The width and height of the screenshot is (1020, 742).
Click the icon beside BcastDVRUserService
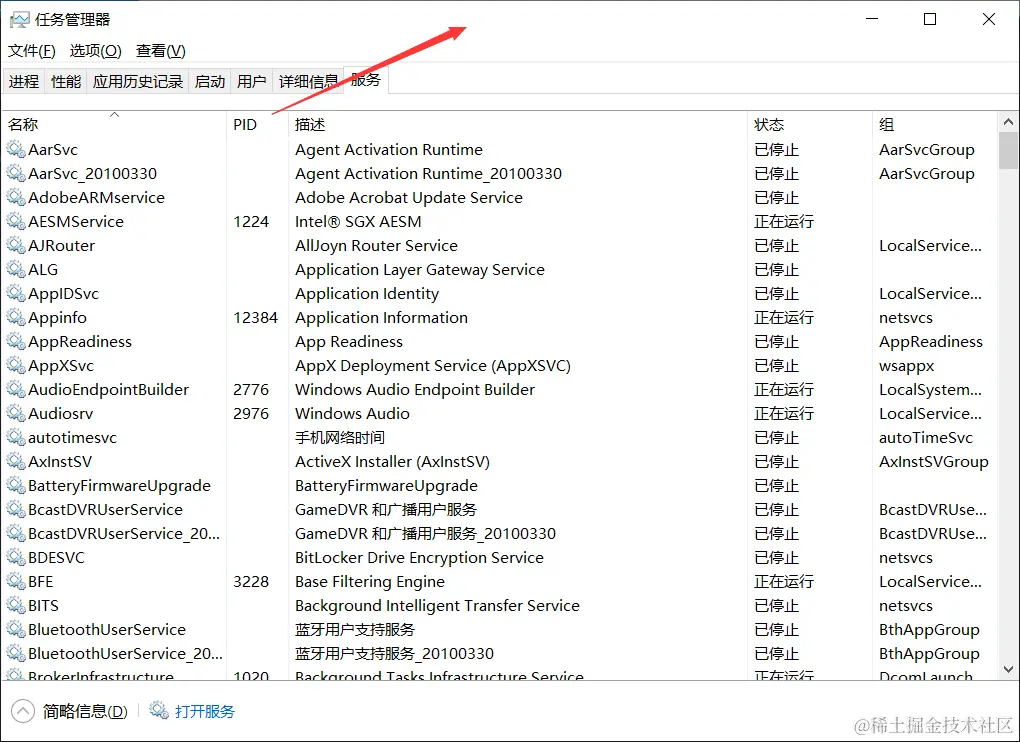click(x=16, y=510)
